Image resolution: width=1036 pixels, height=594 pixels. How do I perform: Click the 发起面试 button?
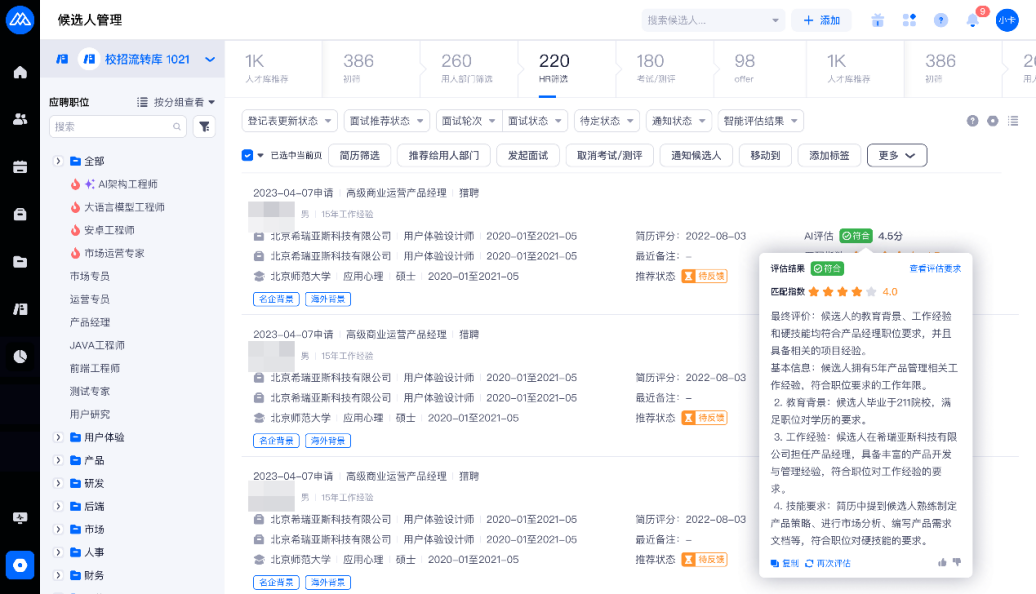pos(528,155)
